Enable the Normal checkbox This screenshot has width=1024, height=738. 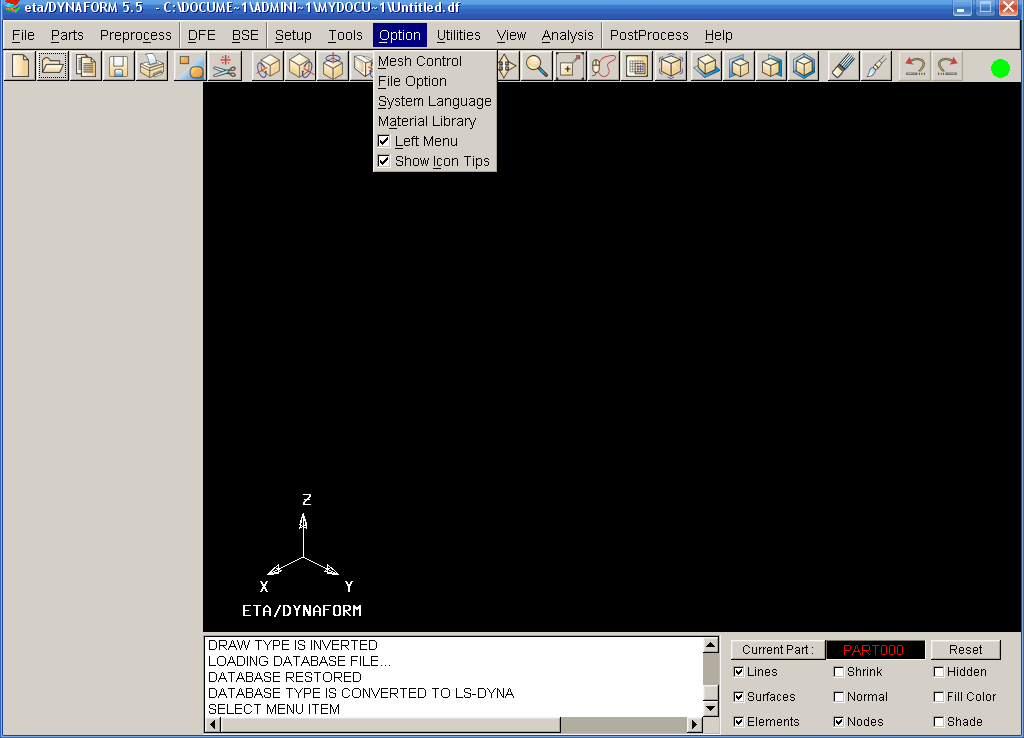pos(839,696)
